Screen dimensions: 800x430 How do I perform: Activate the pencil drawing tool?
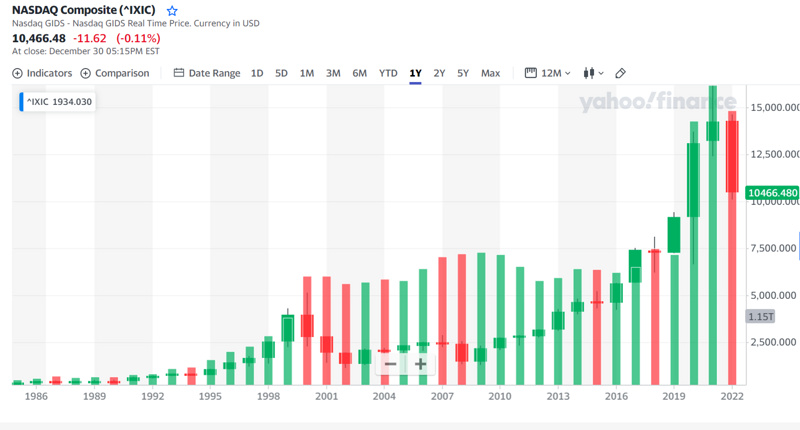[x=621, y=73]
